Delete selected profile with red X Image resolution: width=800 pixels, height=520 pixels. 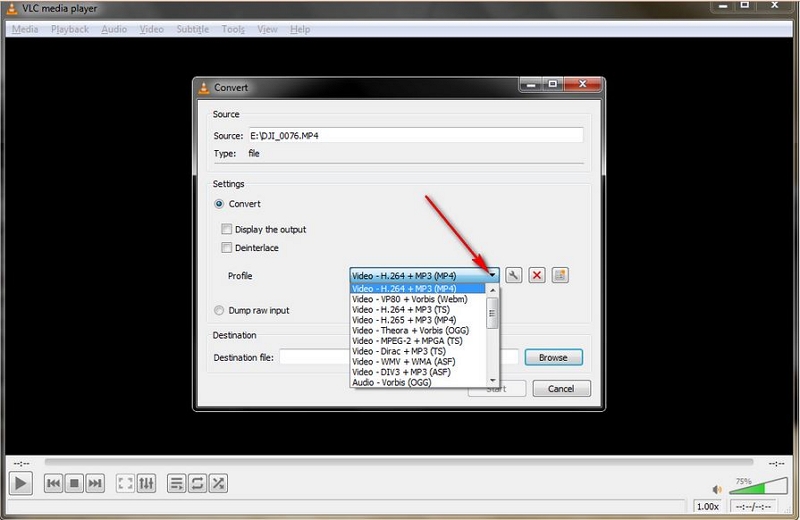coord(537,276)
